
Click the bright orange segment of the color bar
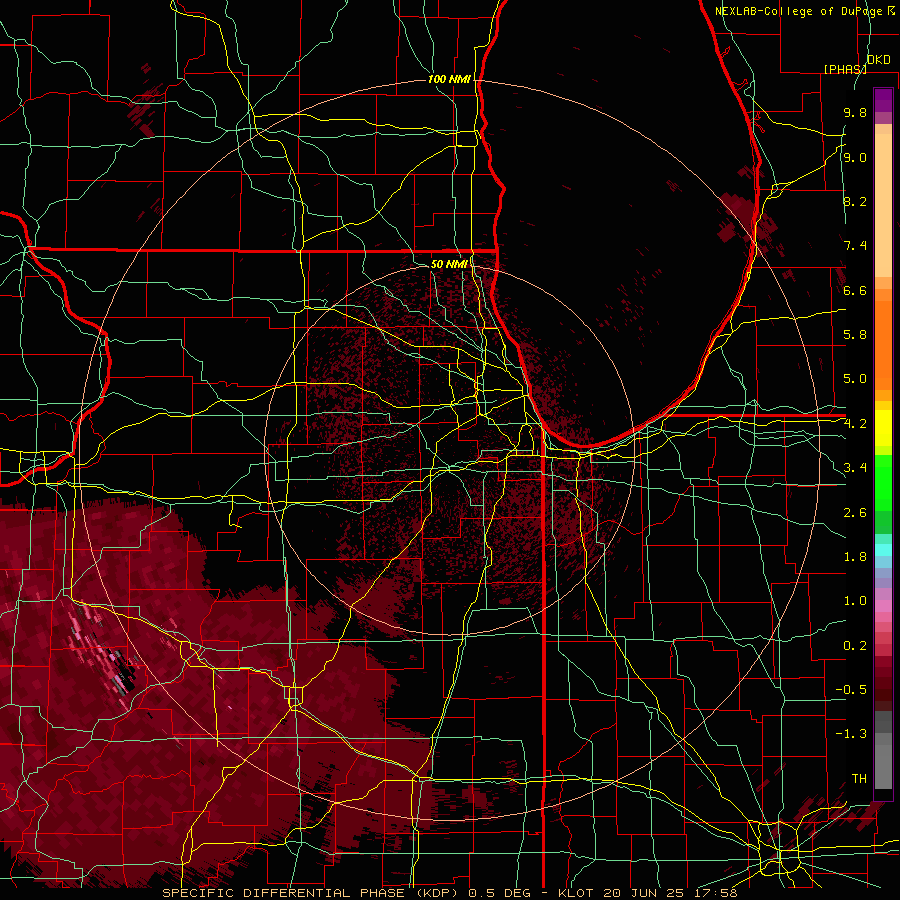coord(883,344)
